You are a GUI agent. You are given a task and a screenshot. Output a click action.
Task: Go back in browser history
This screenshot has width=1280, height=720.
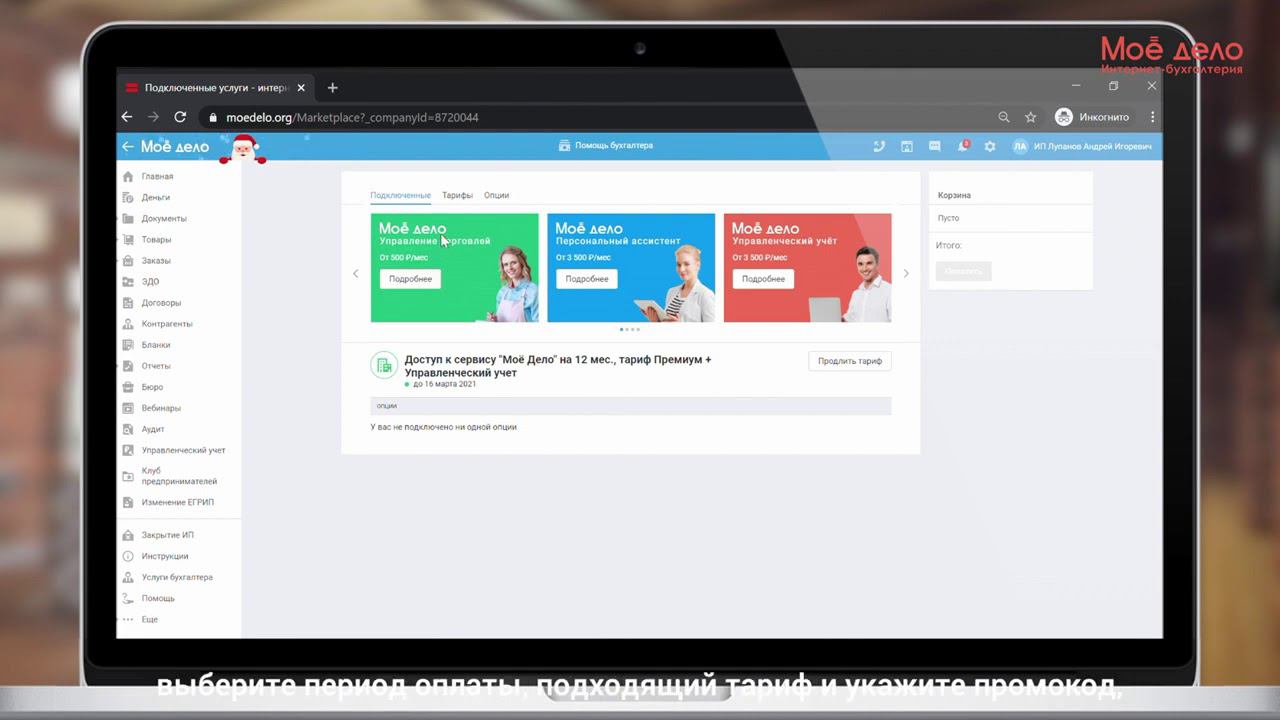coord(127,117)
